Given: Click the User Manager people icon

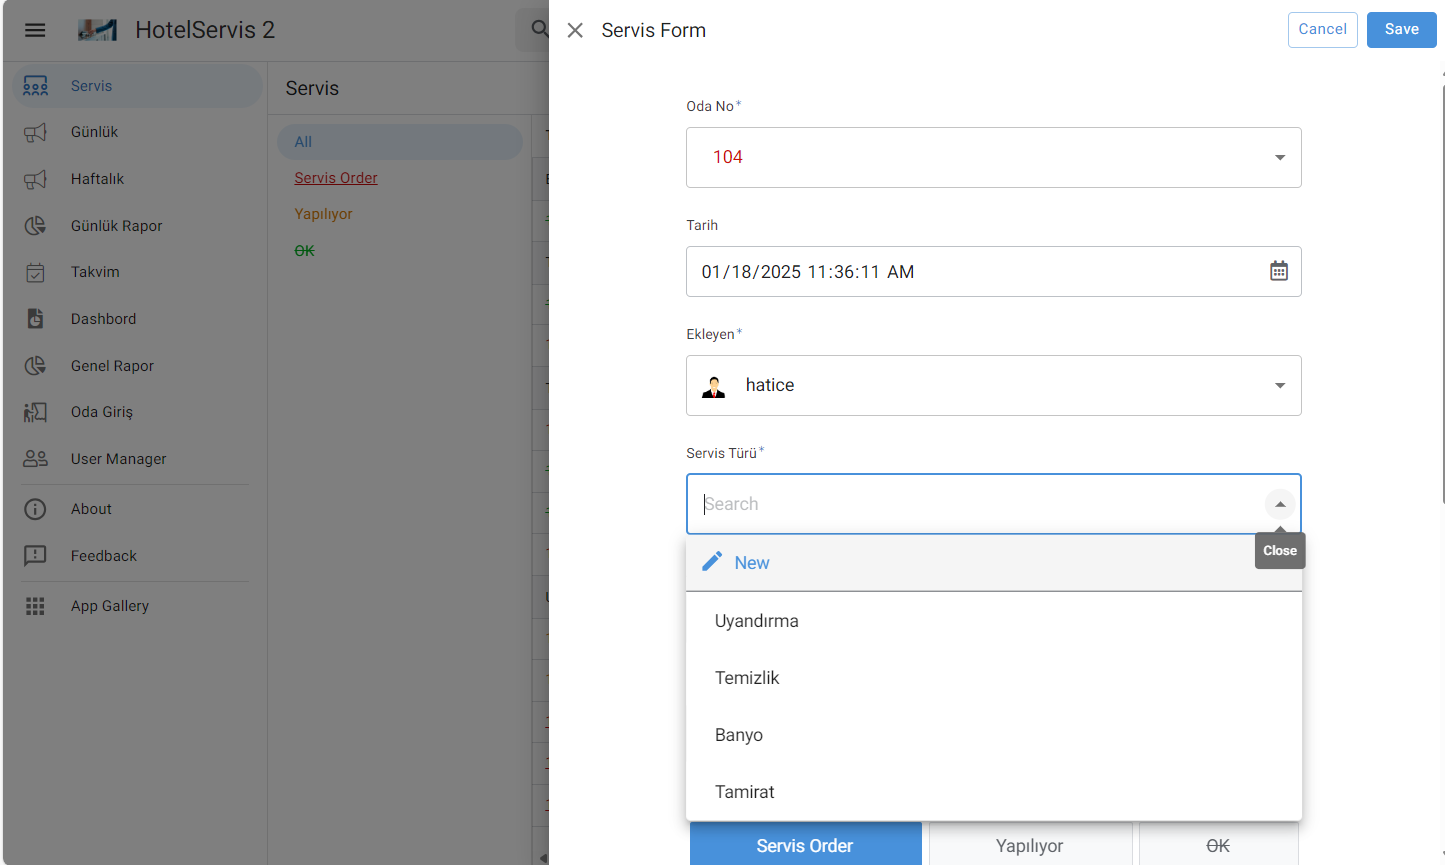Looking at the screenshot, I should pos(35,459).
